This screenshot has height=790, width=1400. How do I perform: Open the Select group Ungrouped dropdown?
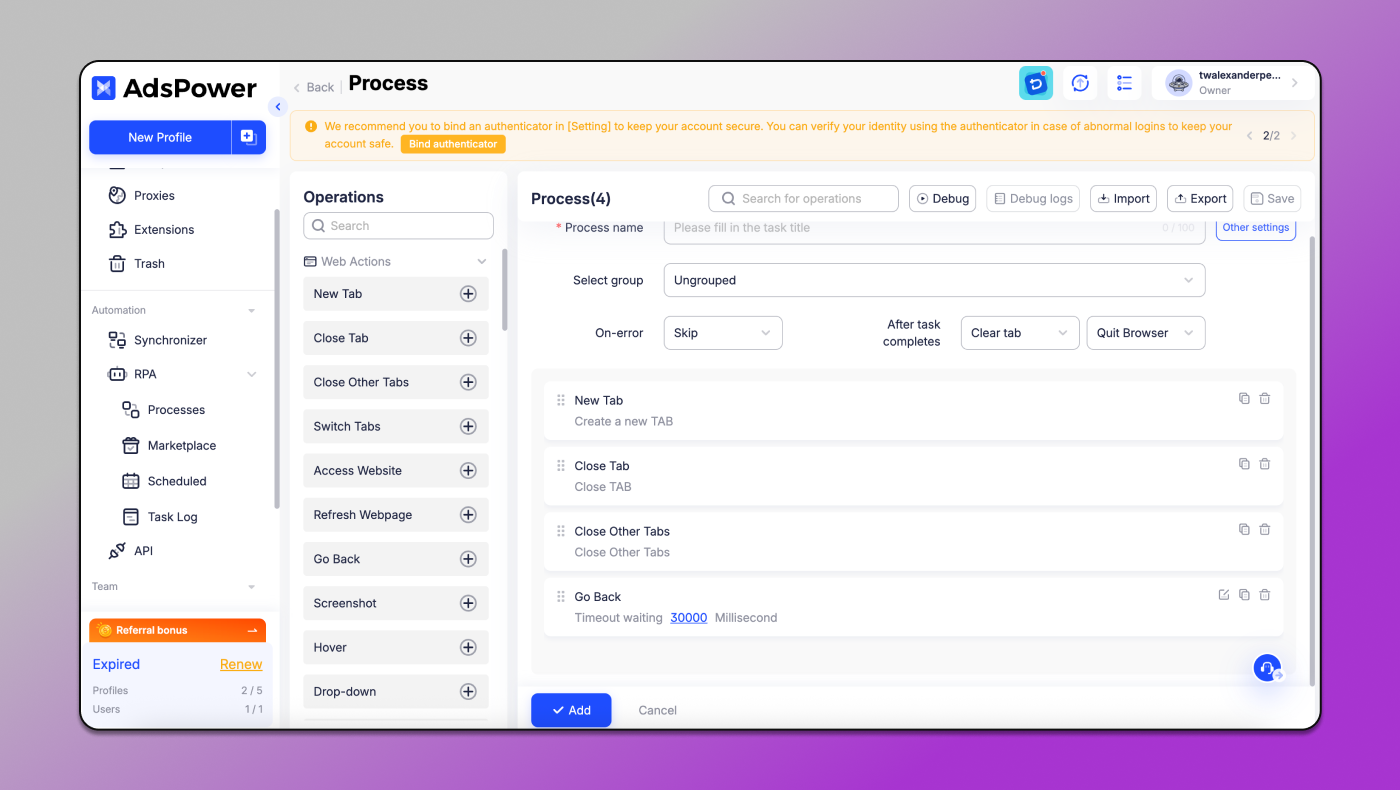point(934,280)
